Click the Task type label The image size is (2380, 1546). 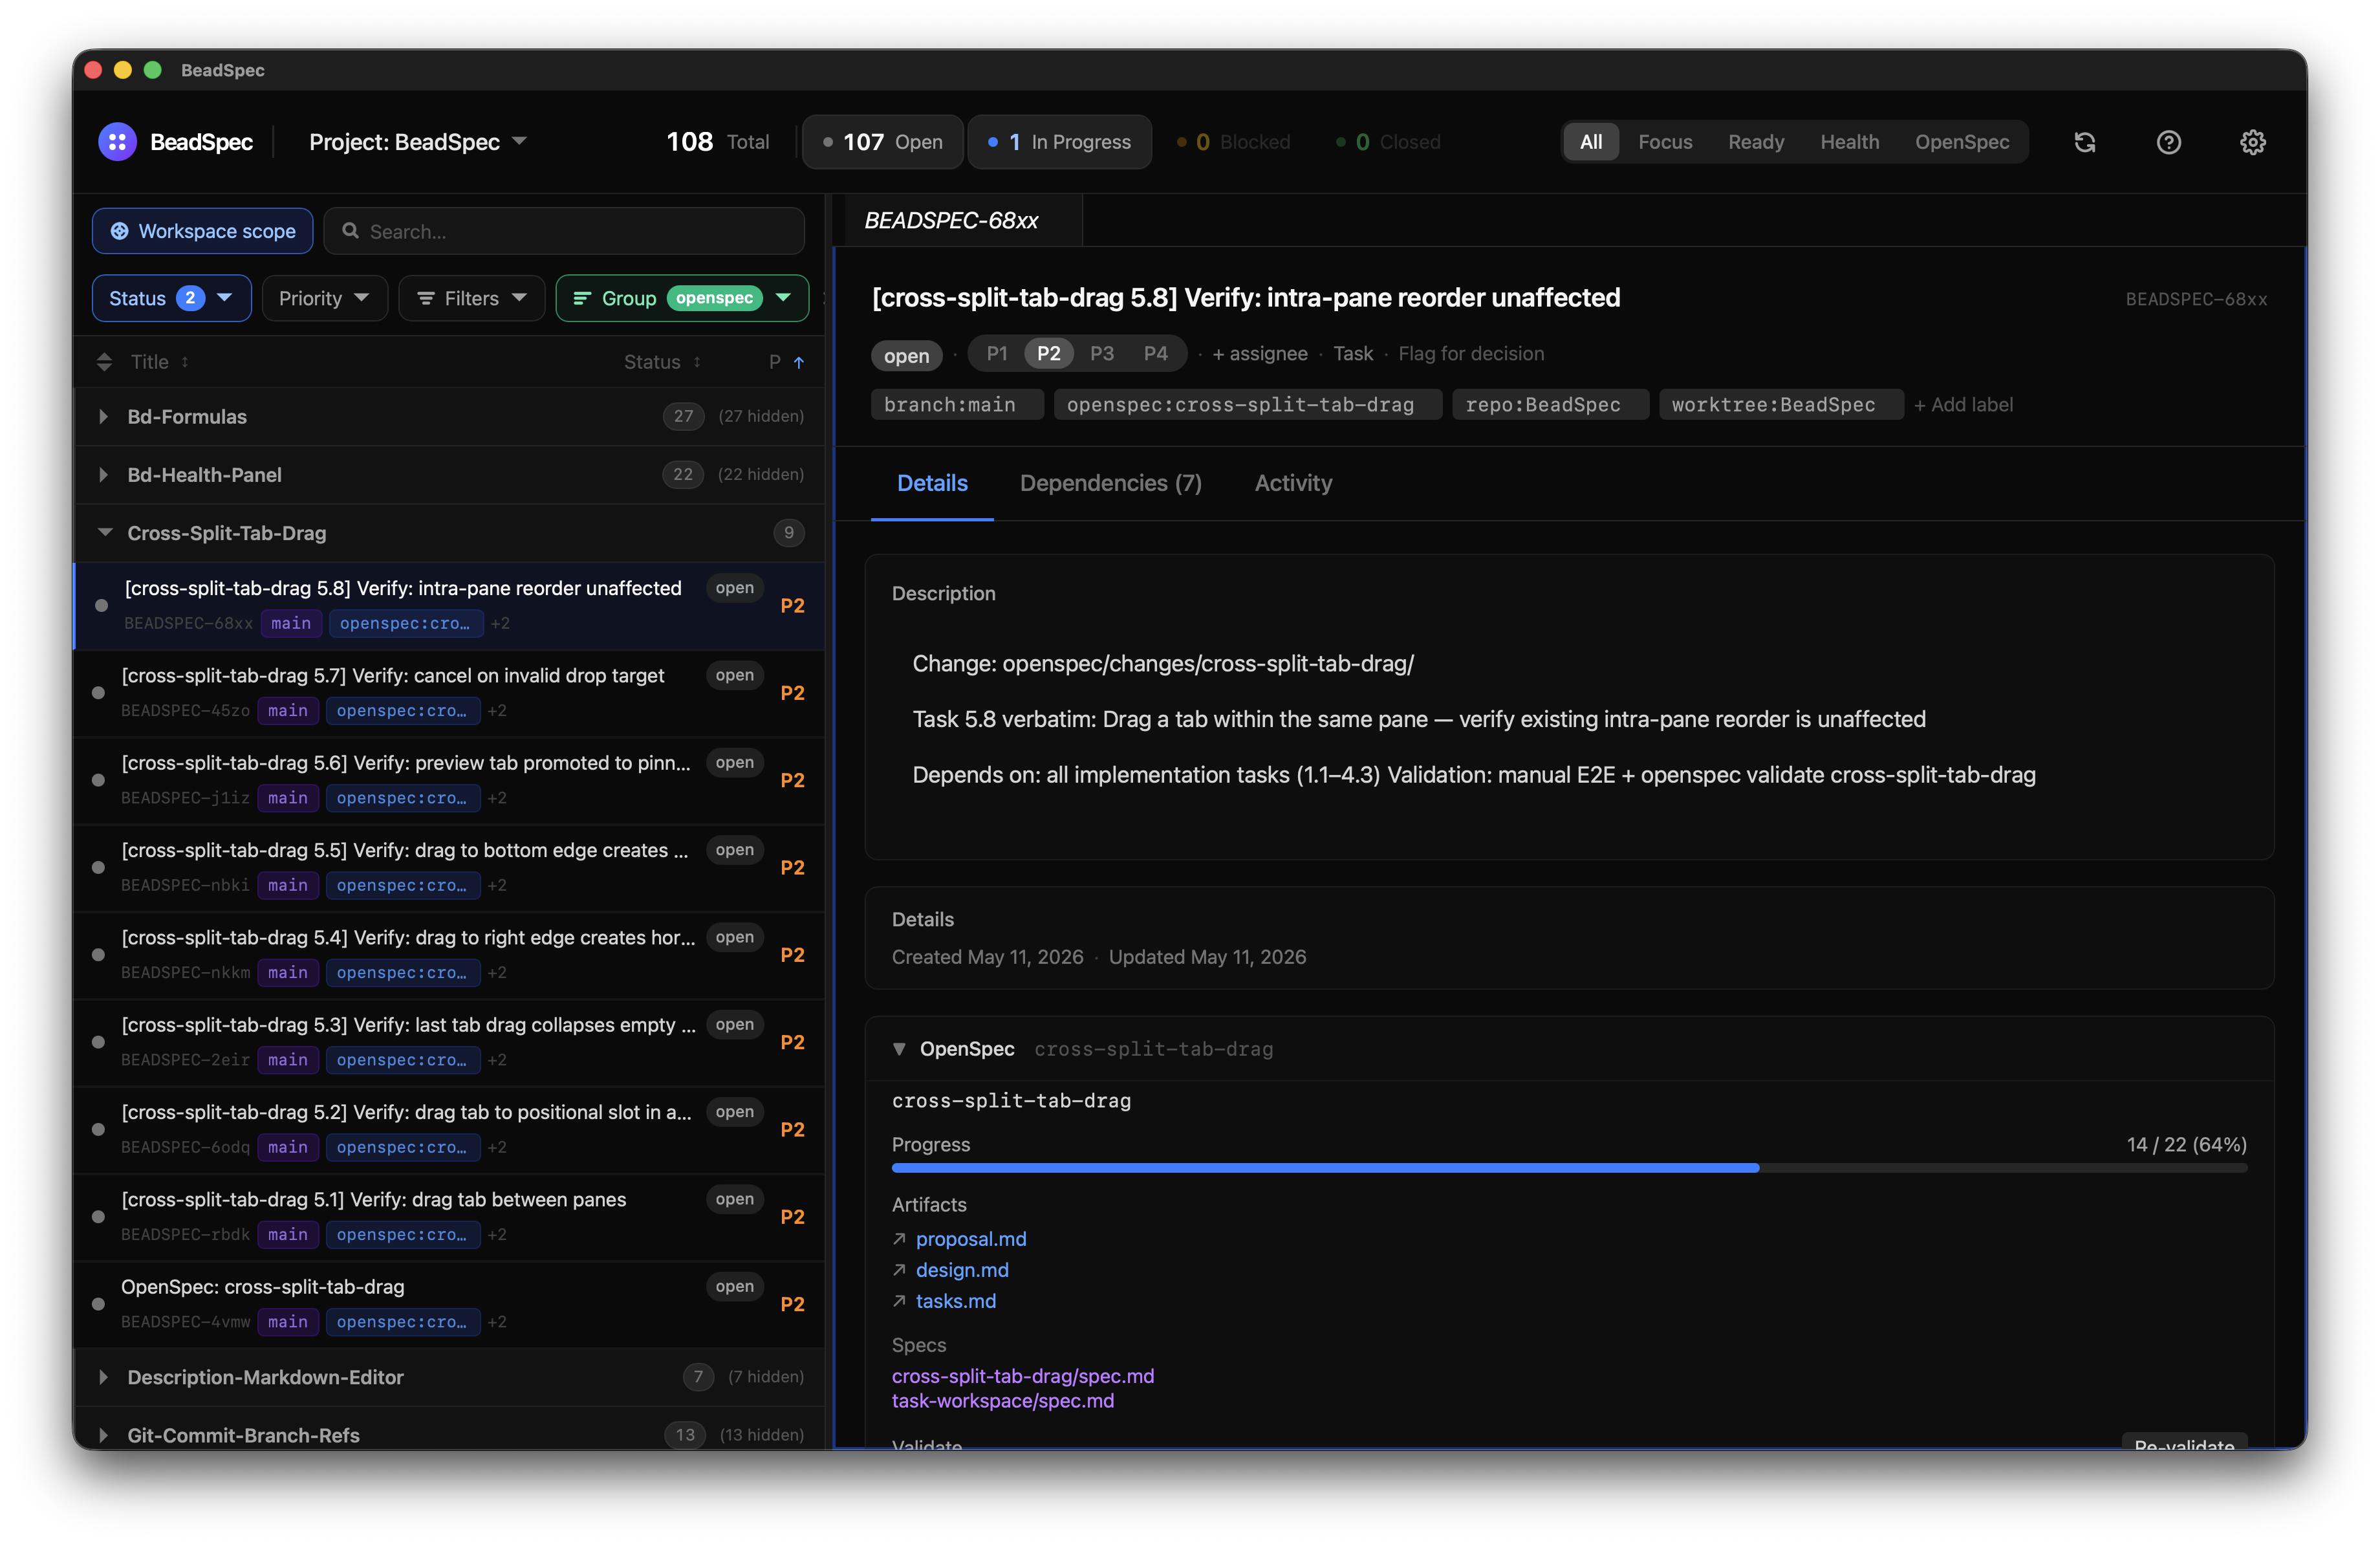[x=1353, y=353]
